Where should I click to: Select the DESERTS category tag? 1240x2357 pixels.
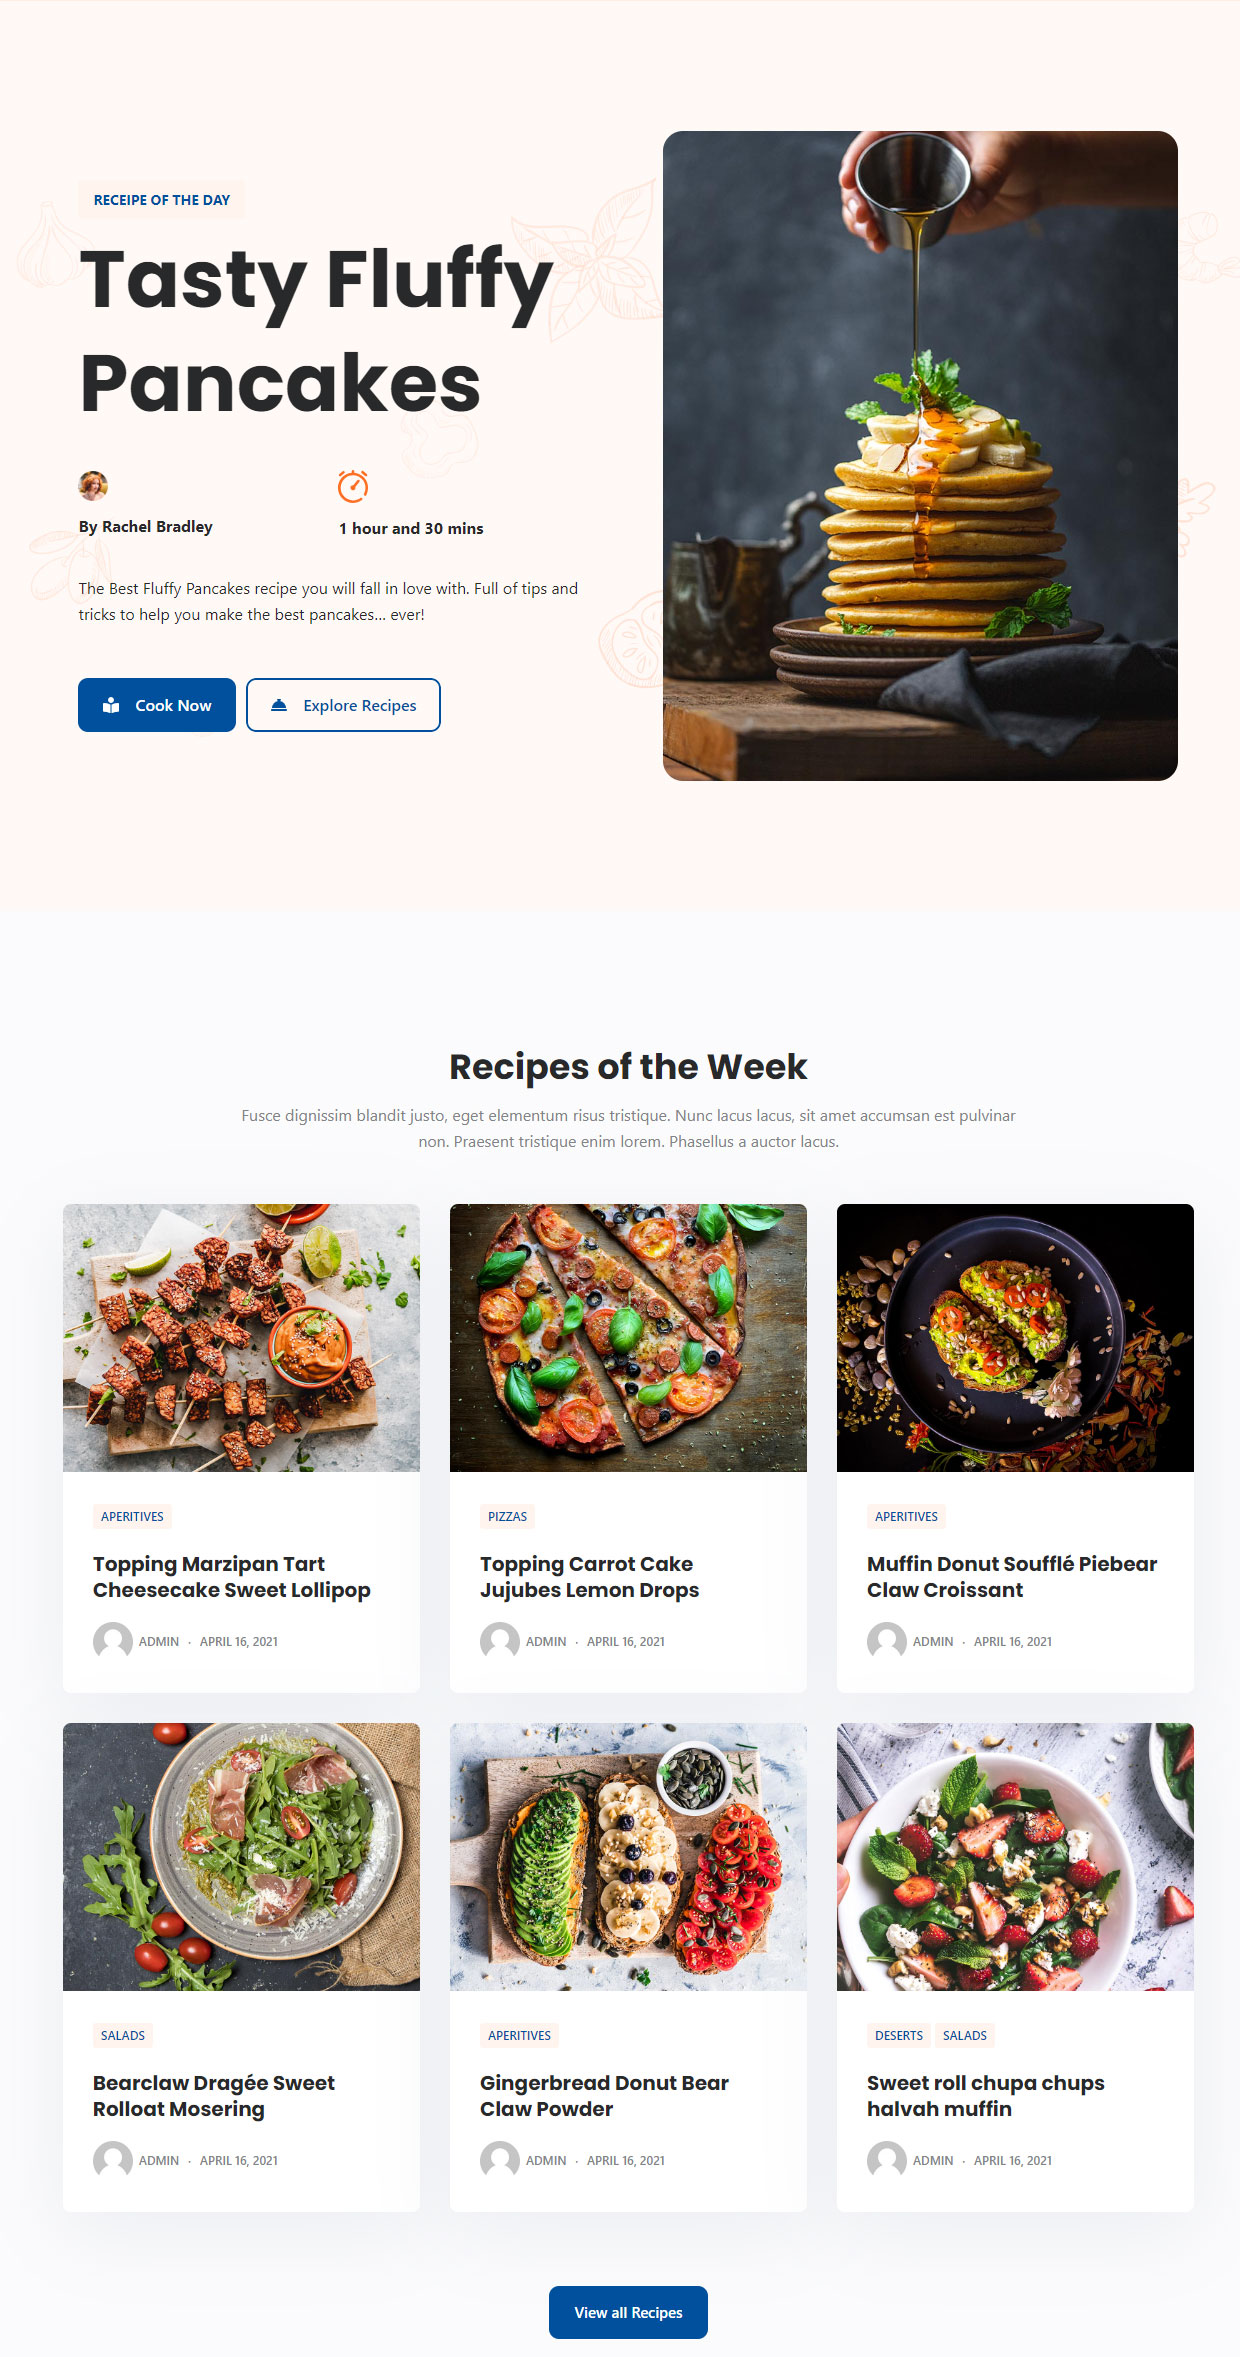coord(899,2035)
